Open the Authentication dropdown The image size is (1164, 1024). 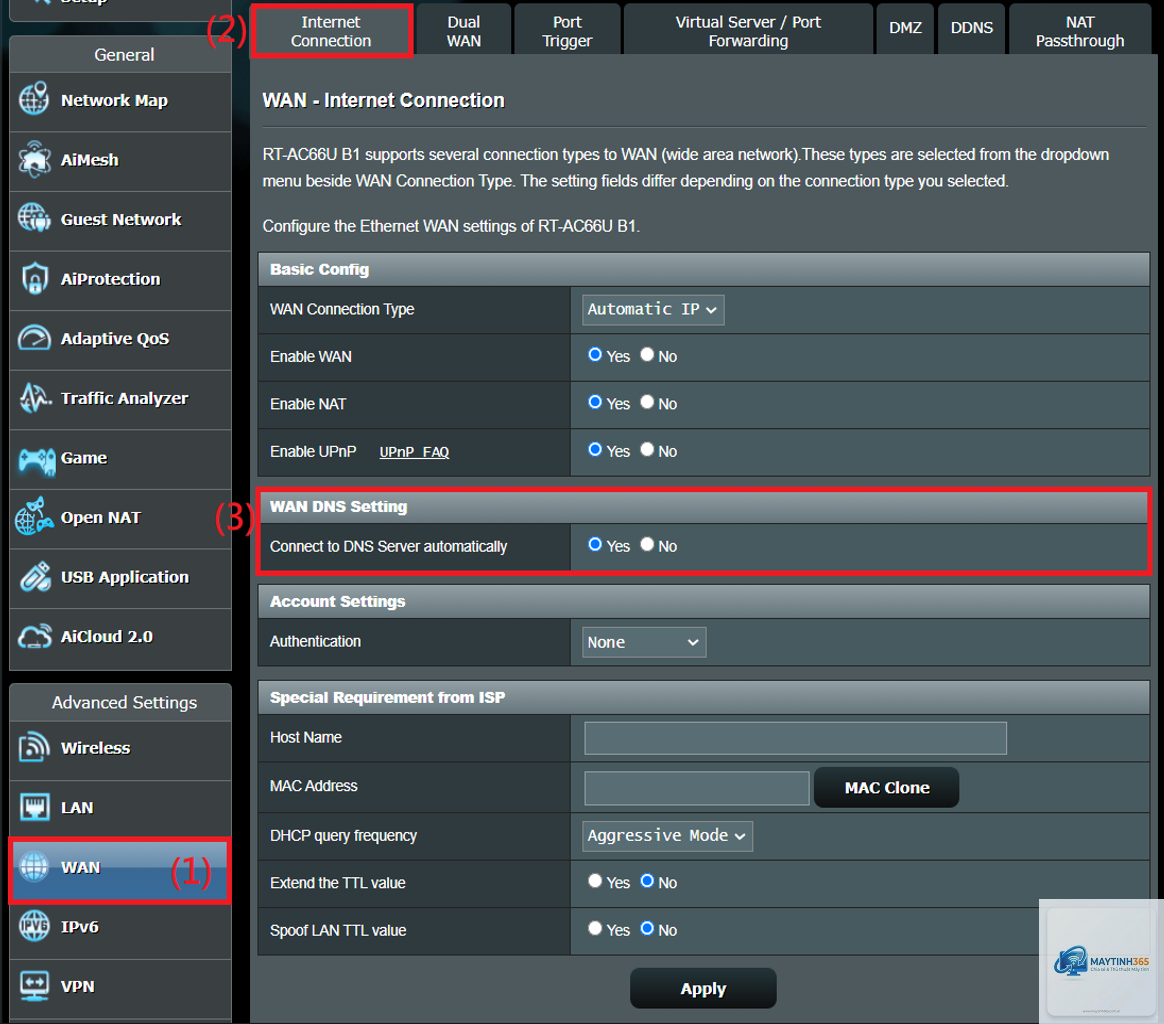pos(644,642)
